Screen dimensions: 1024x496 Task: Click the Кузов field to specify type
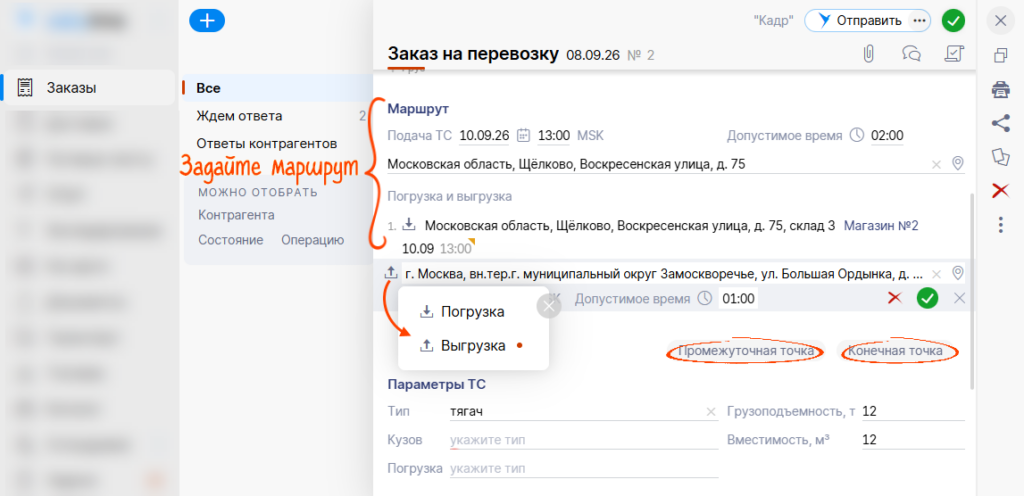tap(584, 441)
